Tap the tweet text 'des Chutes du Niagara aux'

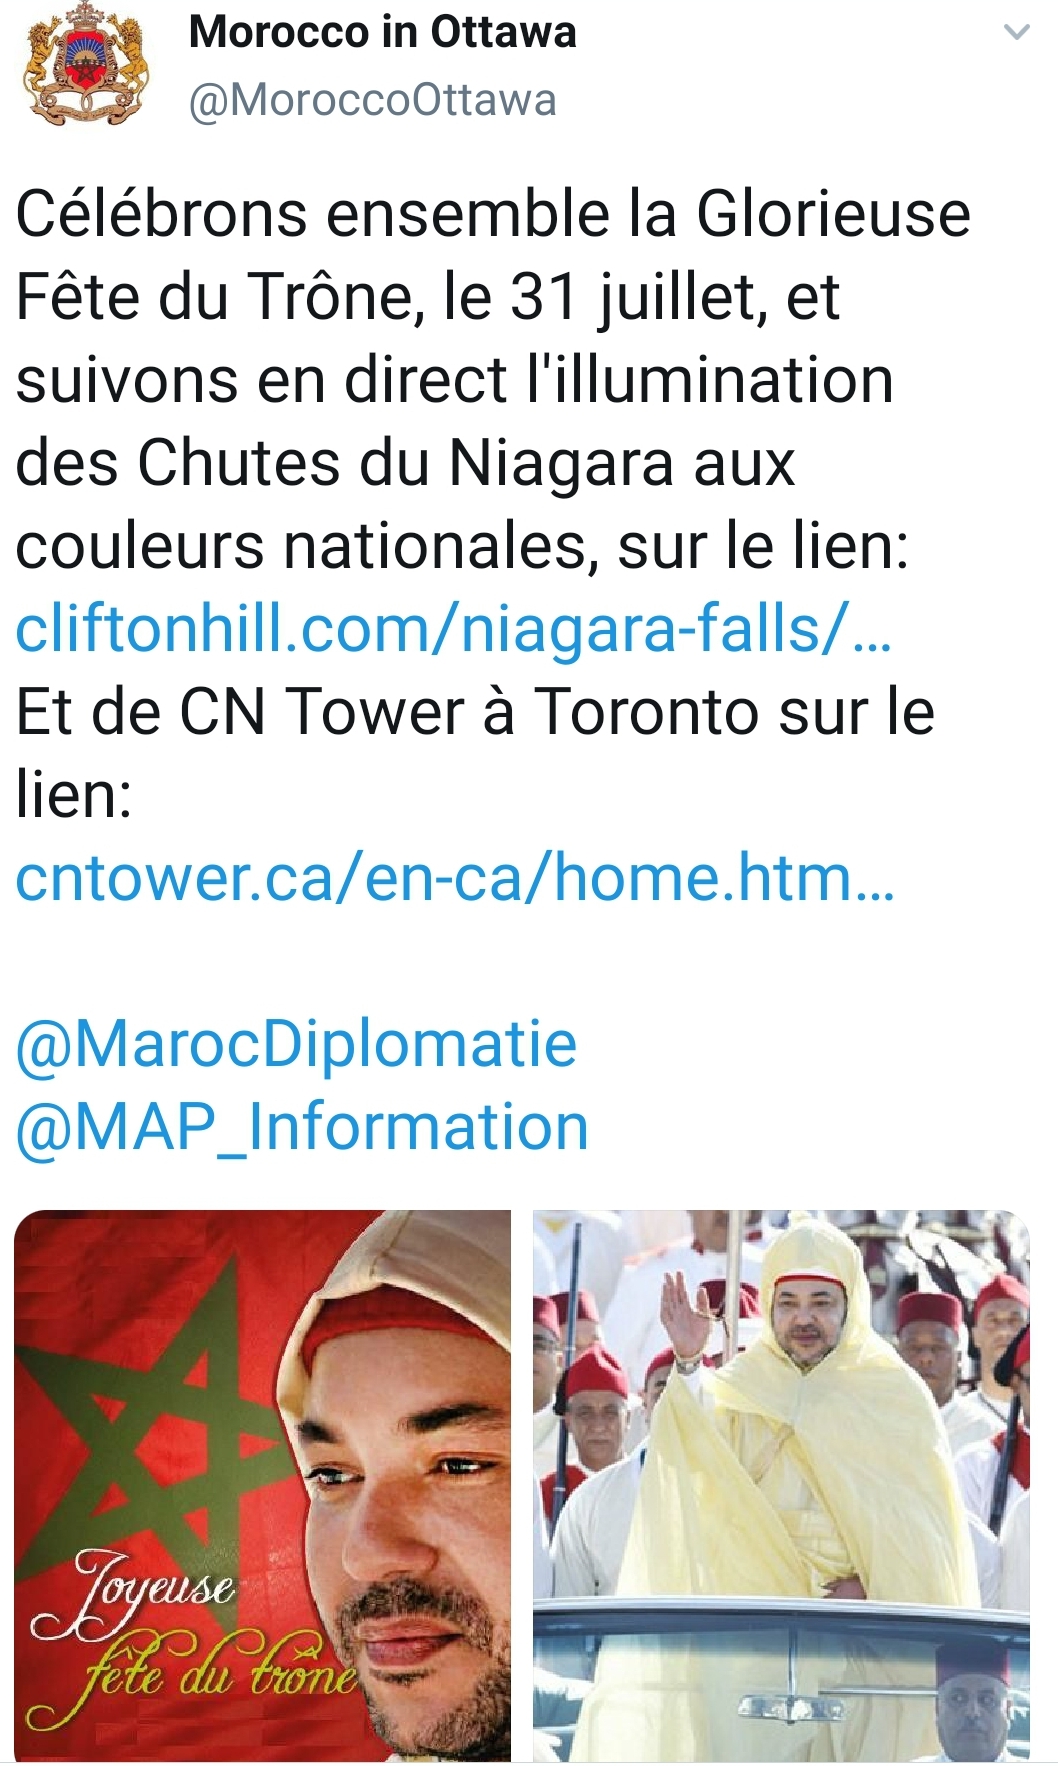(x=405, y=463)
